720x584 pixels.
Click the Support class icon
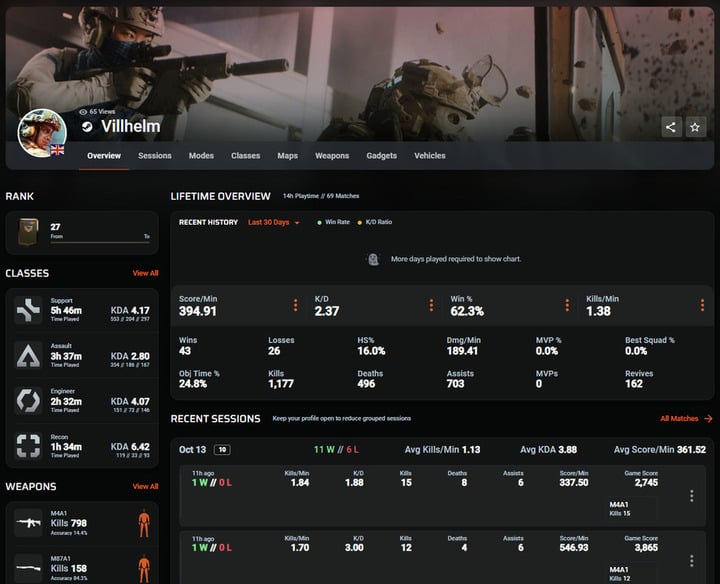coord(28,310)
